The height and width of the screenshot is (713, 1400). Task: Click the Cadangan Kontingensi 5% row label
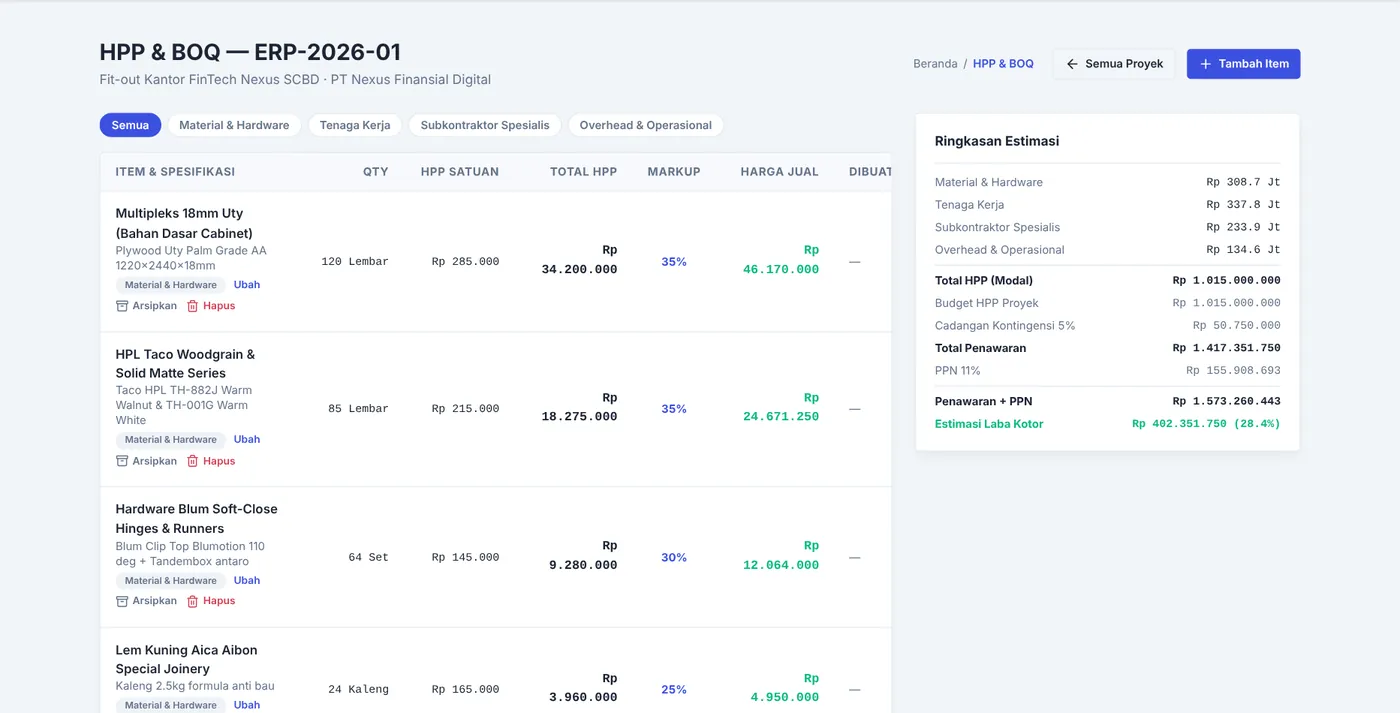pos(1005,326)
